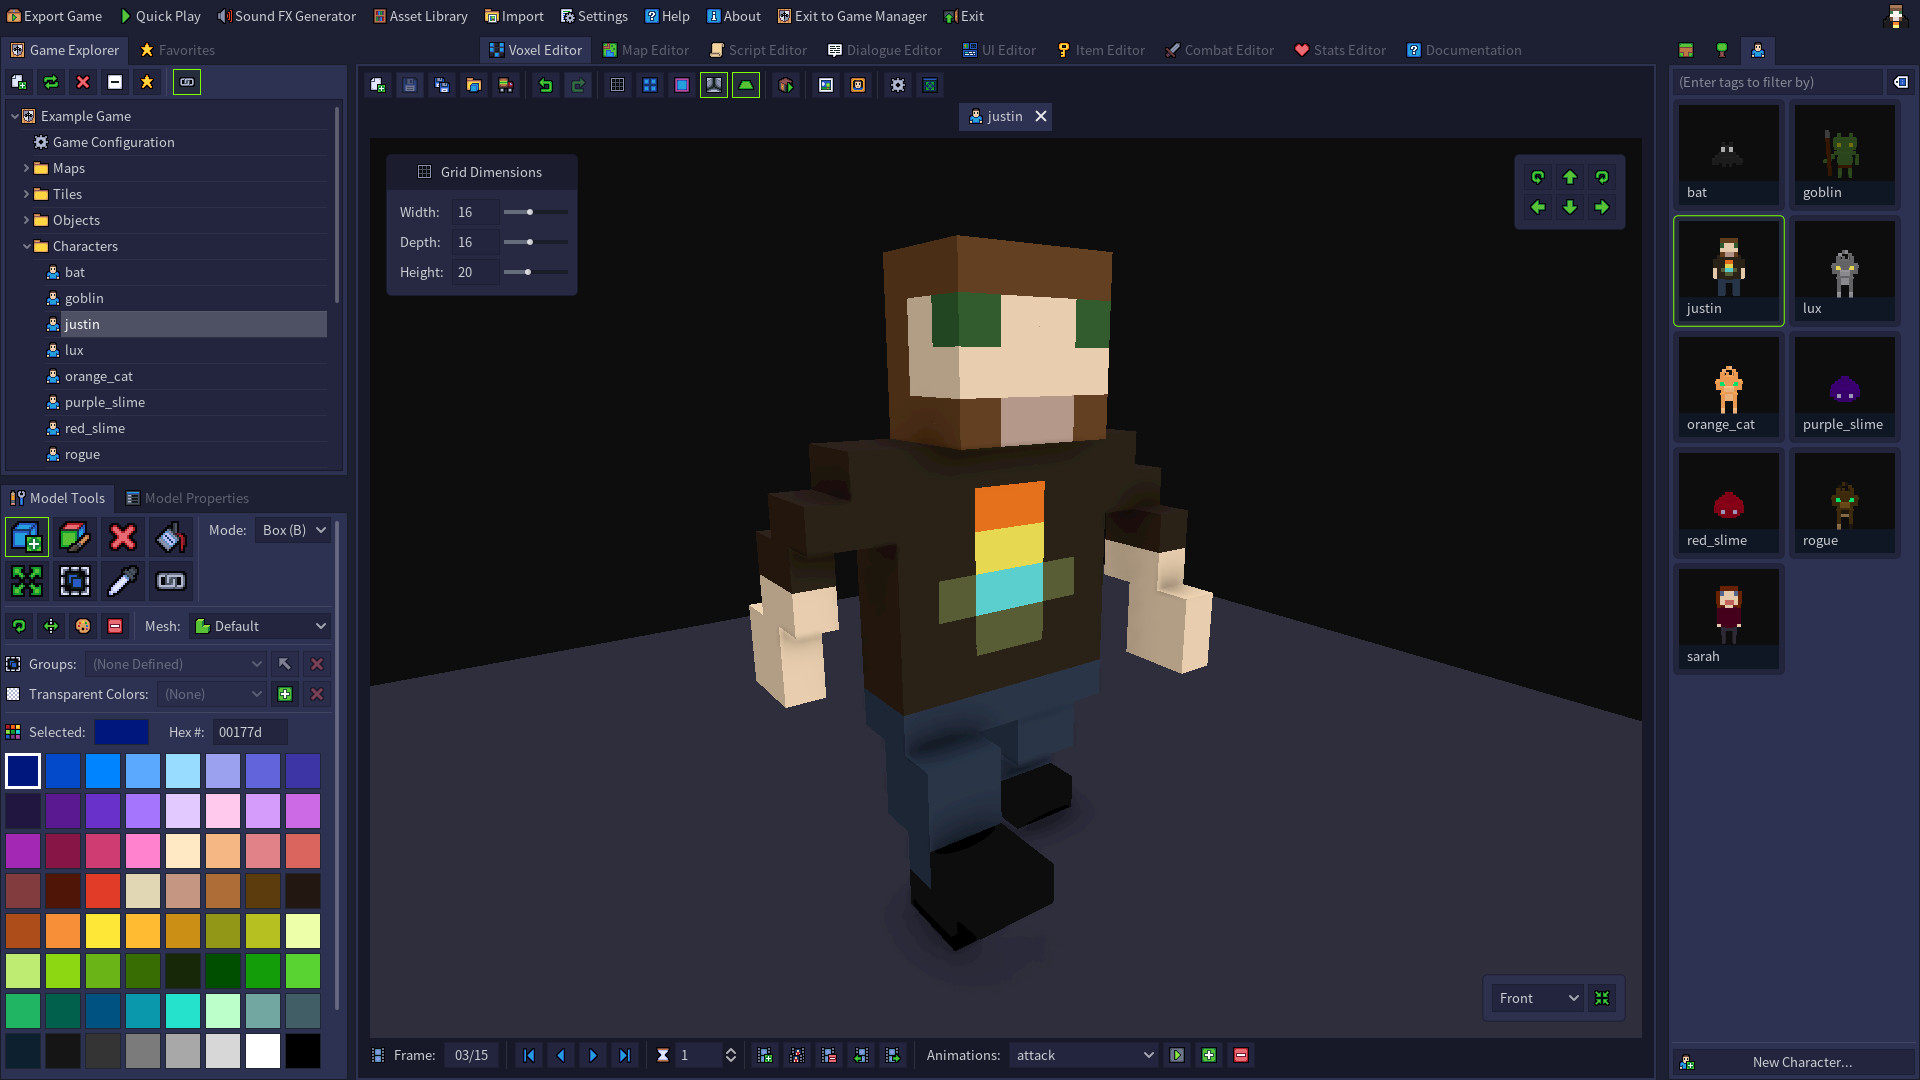
Task: Open the Asset Library
Action: [x=420, y=16]
